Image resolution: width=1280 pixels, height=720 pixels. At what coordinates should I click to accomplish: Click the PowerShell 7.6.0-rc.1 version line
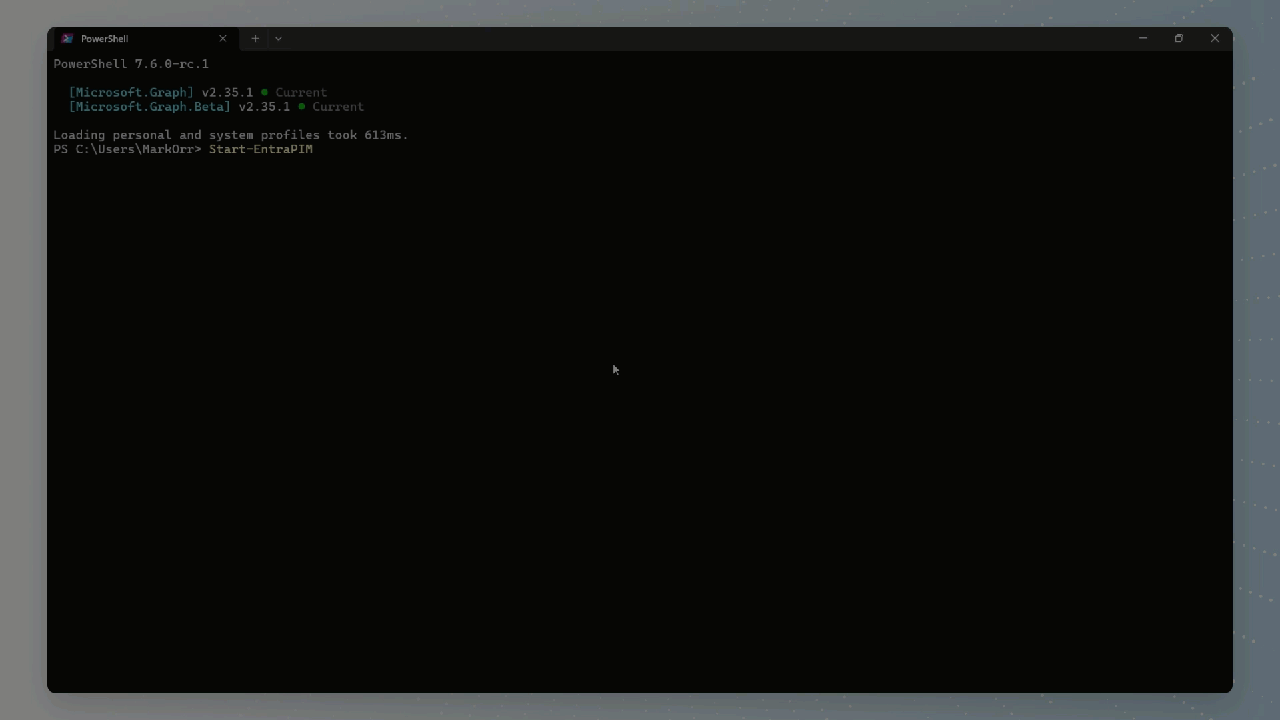131,64
